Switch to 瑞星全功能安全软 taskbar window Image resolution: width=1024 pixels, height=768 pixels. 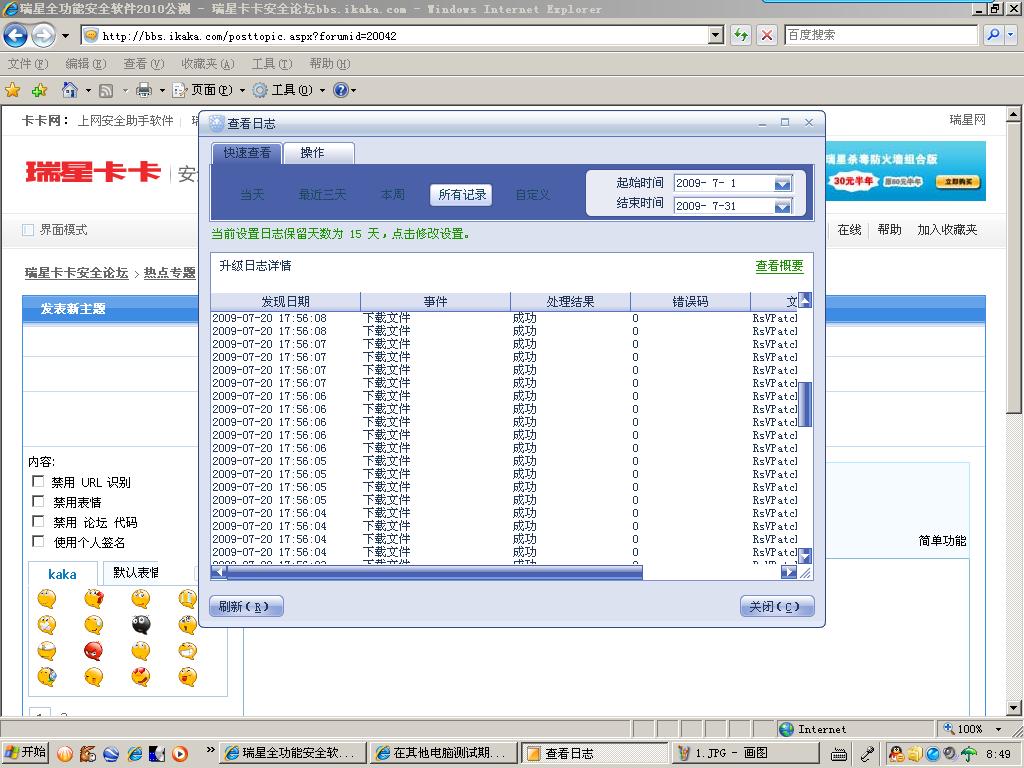click(291, 753)
